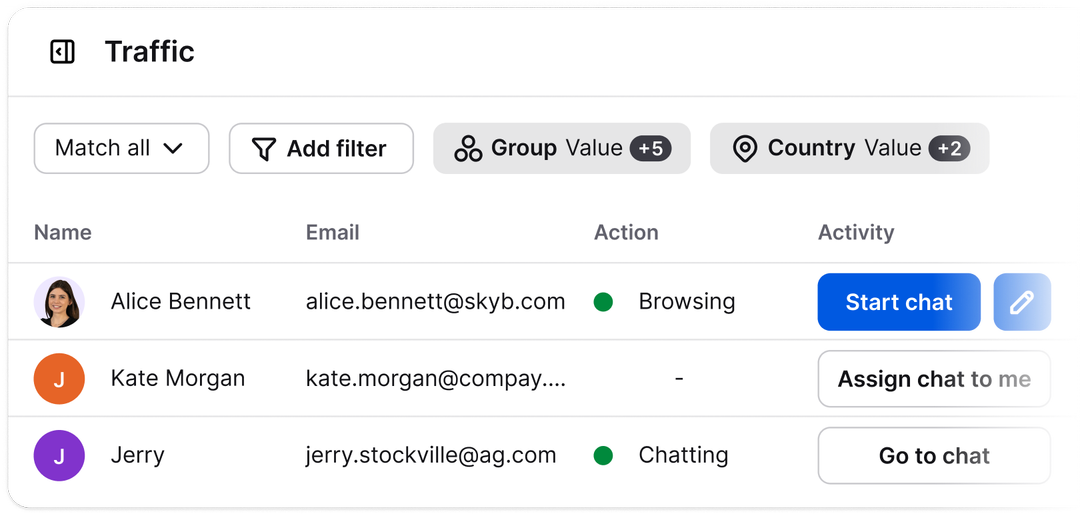Viewport: 1080px width, 514px height.
Task: Click Alice Bennett's profile photo
Action: pos(59,302)
